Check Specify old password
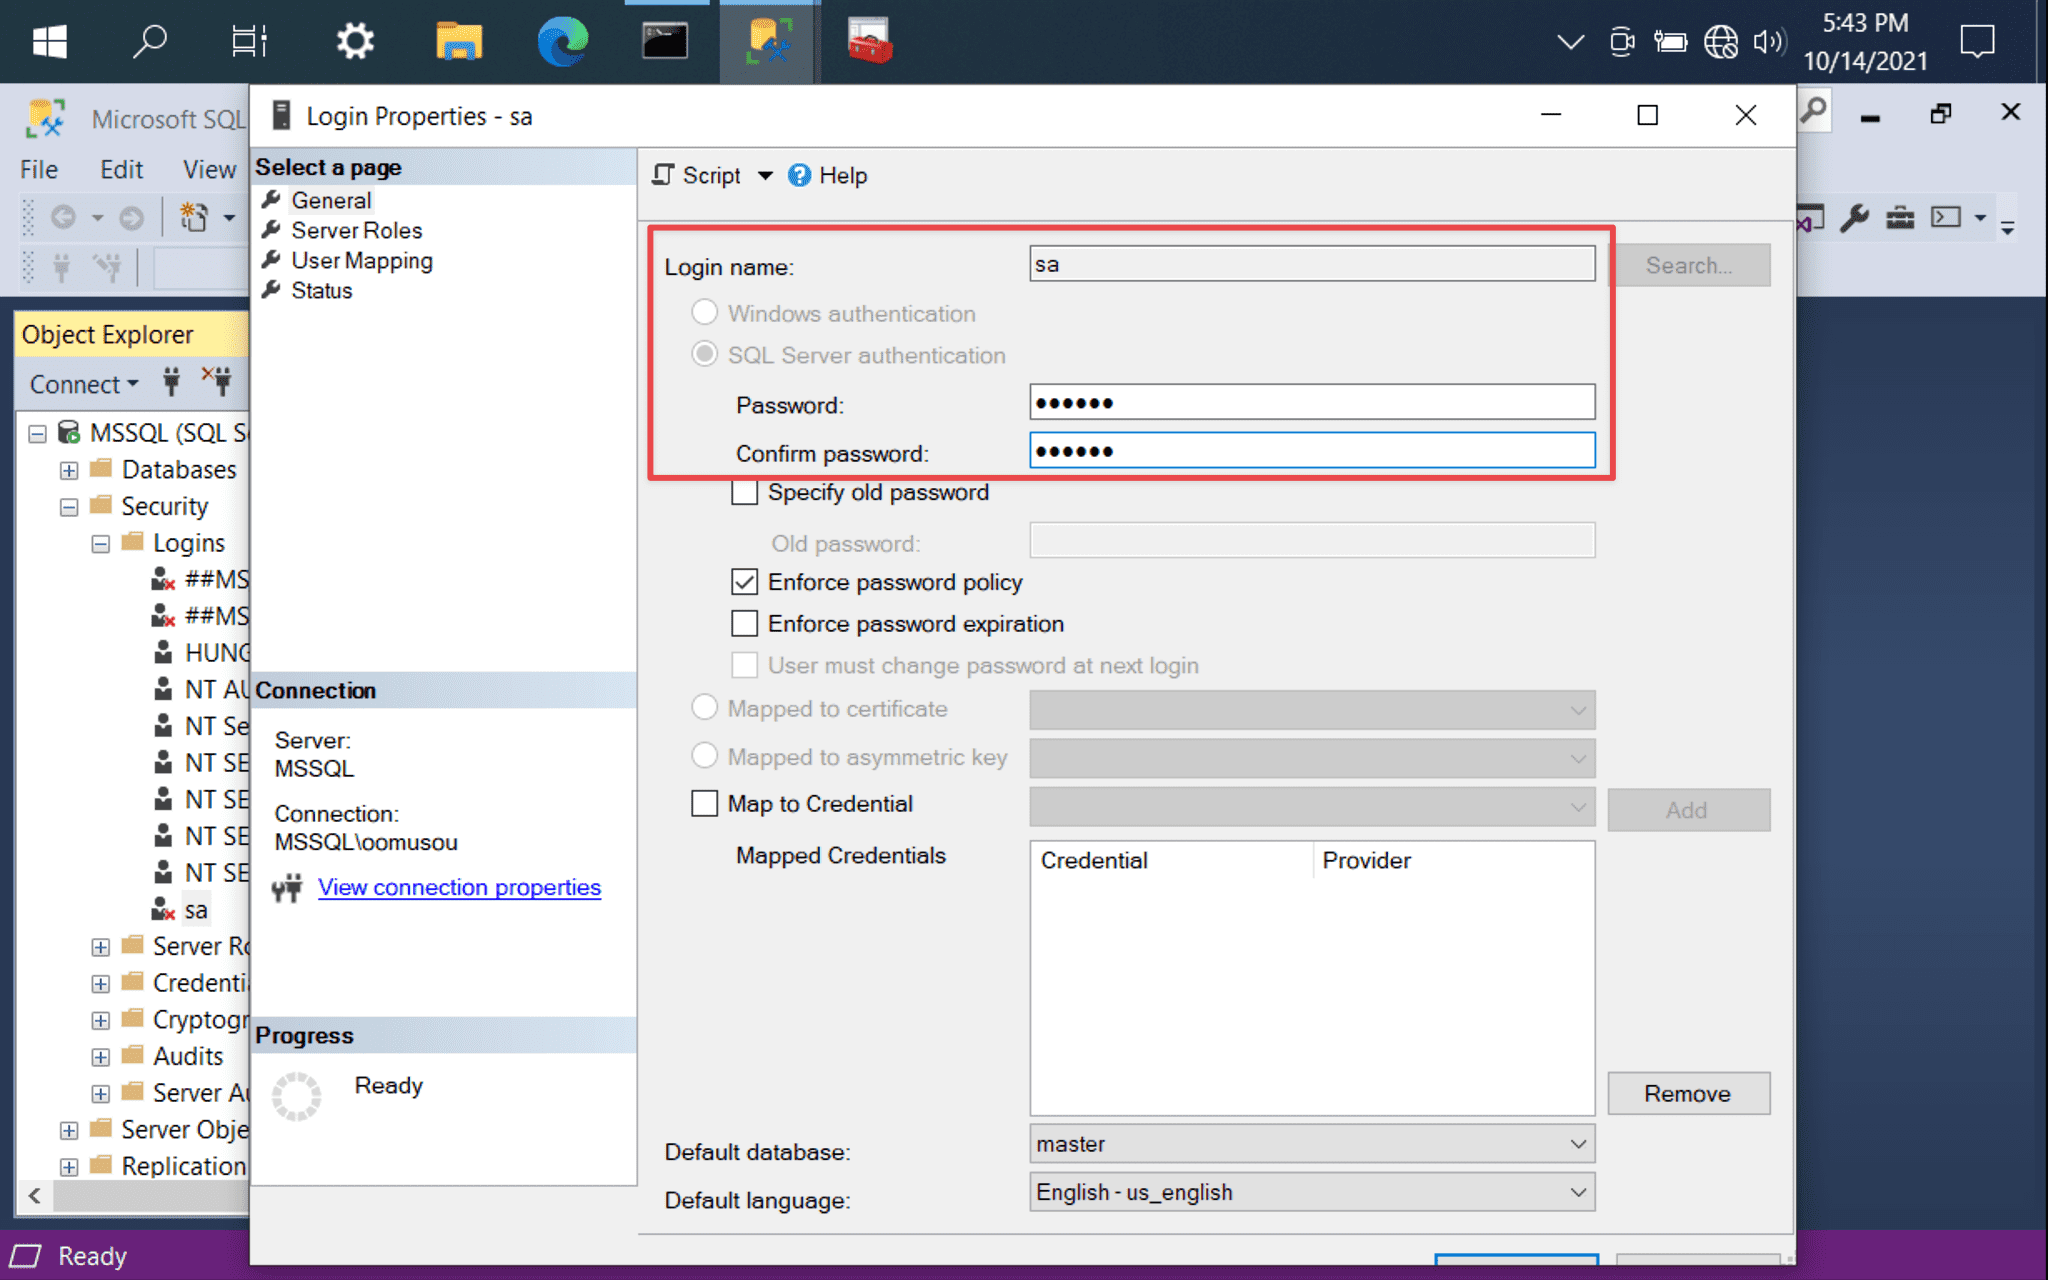This screenshot has height=1280, width=2048. [x=744, y=492]
